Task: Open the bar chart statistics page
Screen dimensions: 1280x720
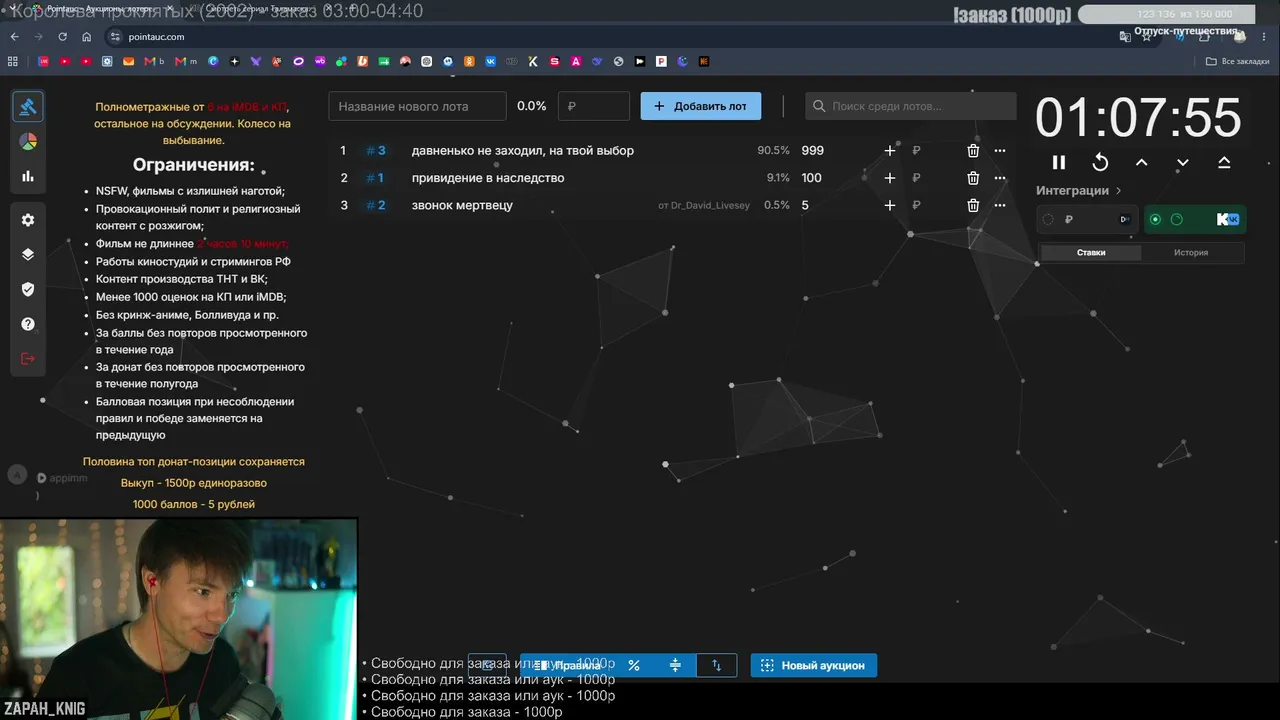Action: (28, 176)
